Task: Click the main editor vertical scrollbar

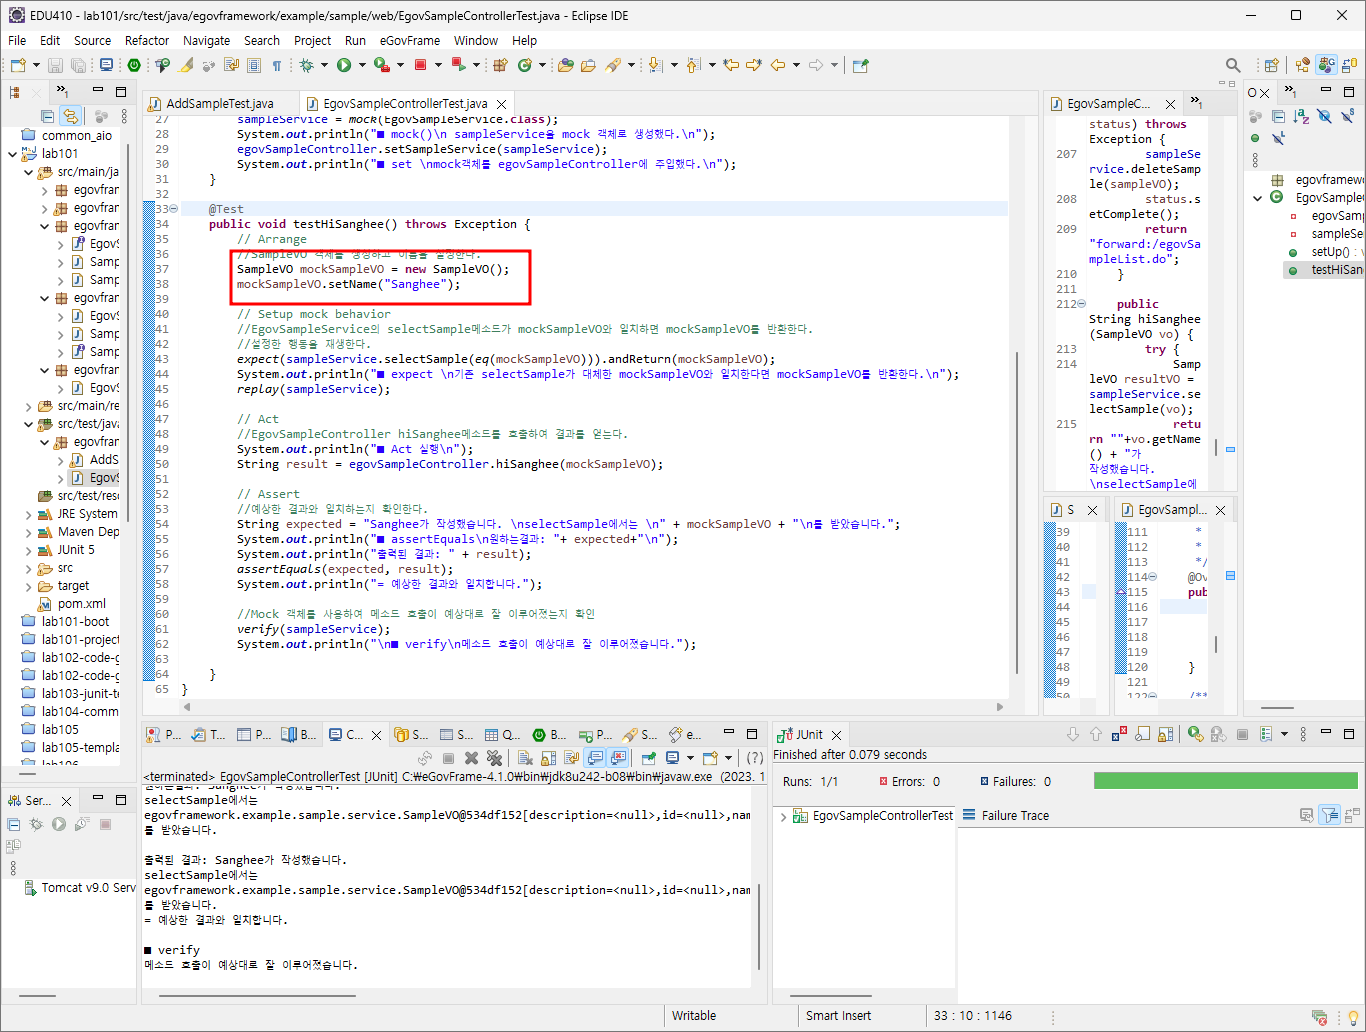Action: point(1017,512)
